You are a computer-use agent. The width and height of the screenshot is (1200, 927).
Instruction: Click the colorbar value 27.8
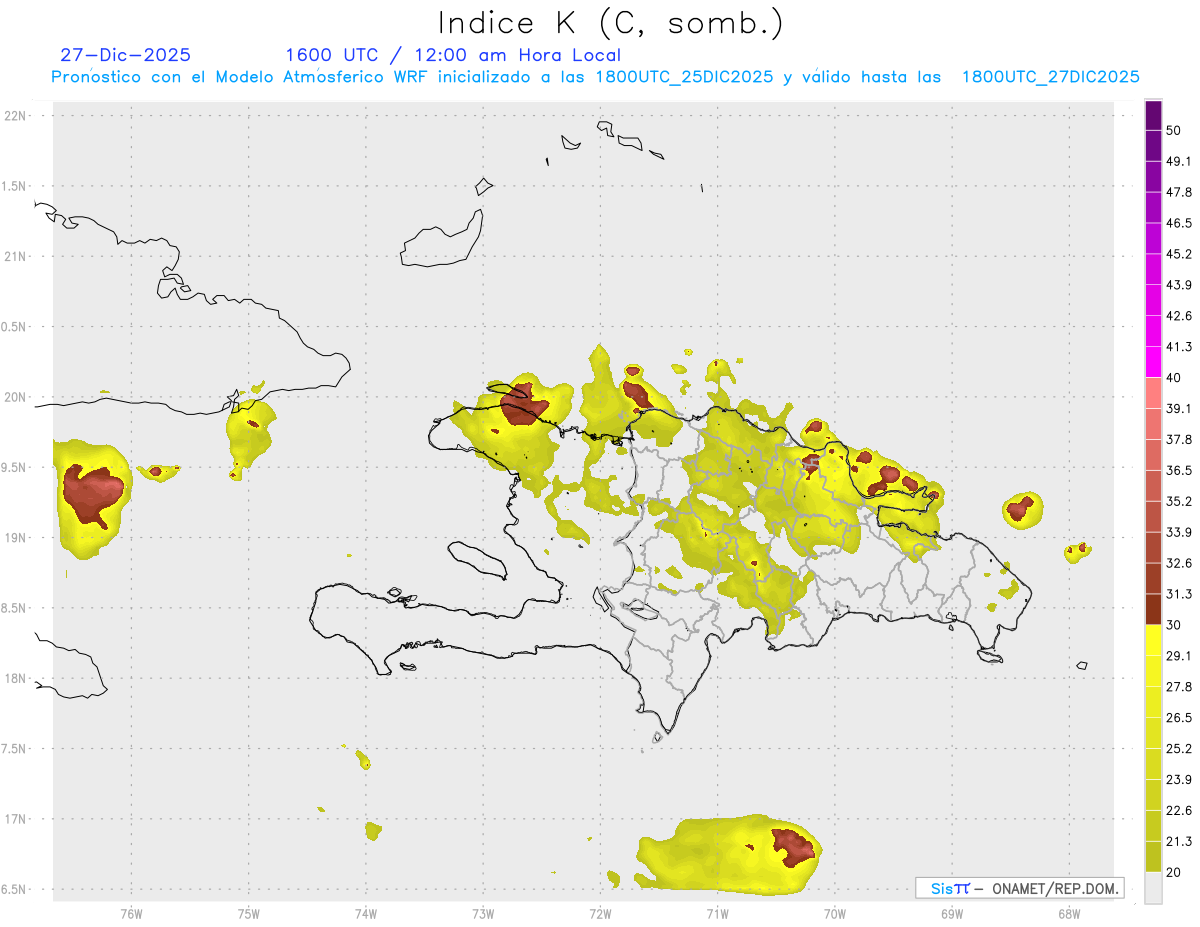(1178, 687)
